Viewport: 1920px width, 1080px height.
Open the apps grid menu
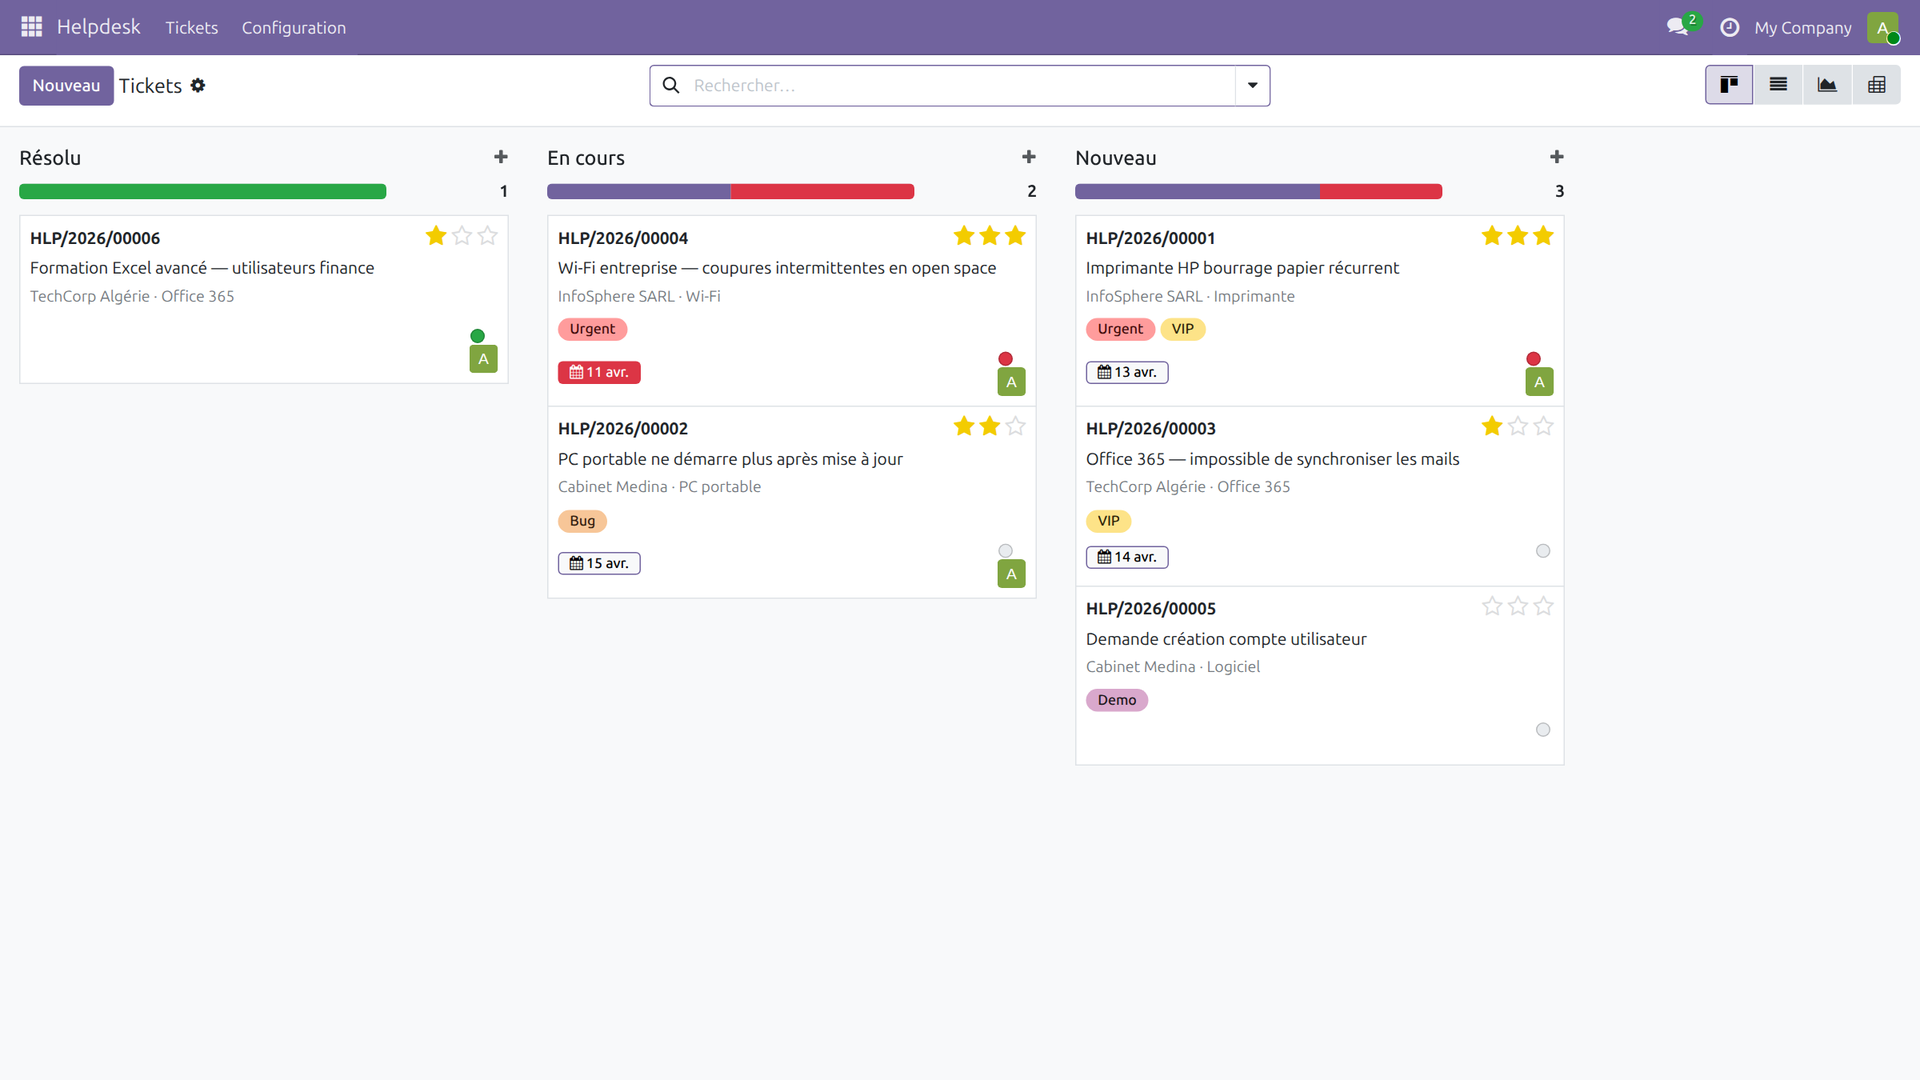[31, 27]
